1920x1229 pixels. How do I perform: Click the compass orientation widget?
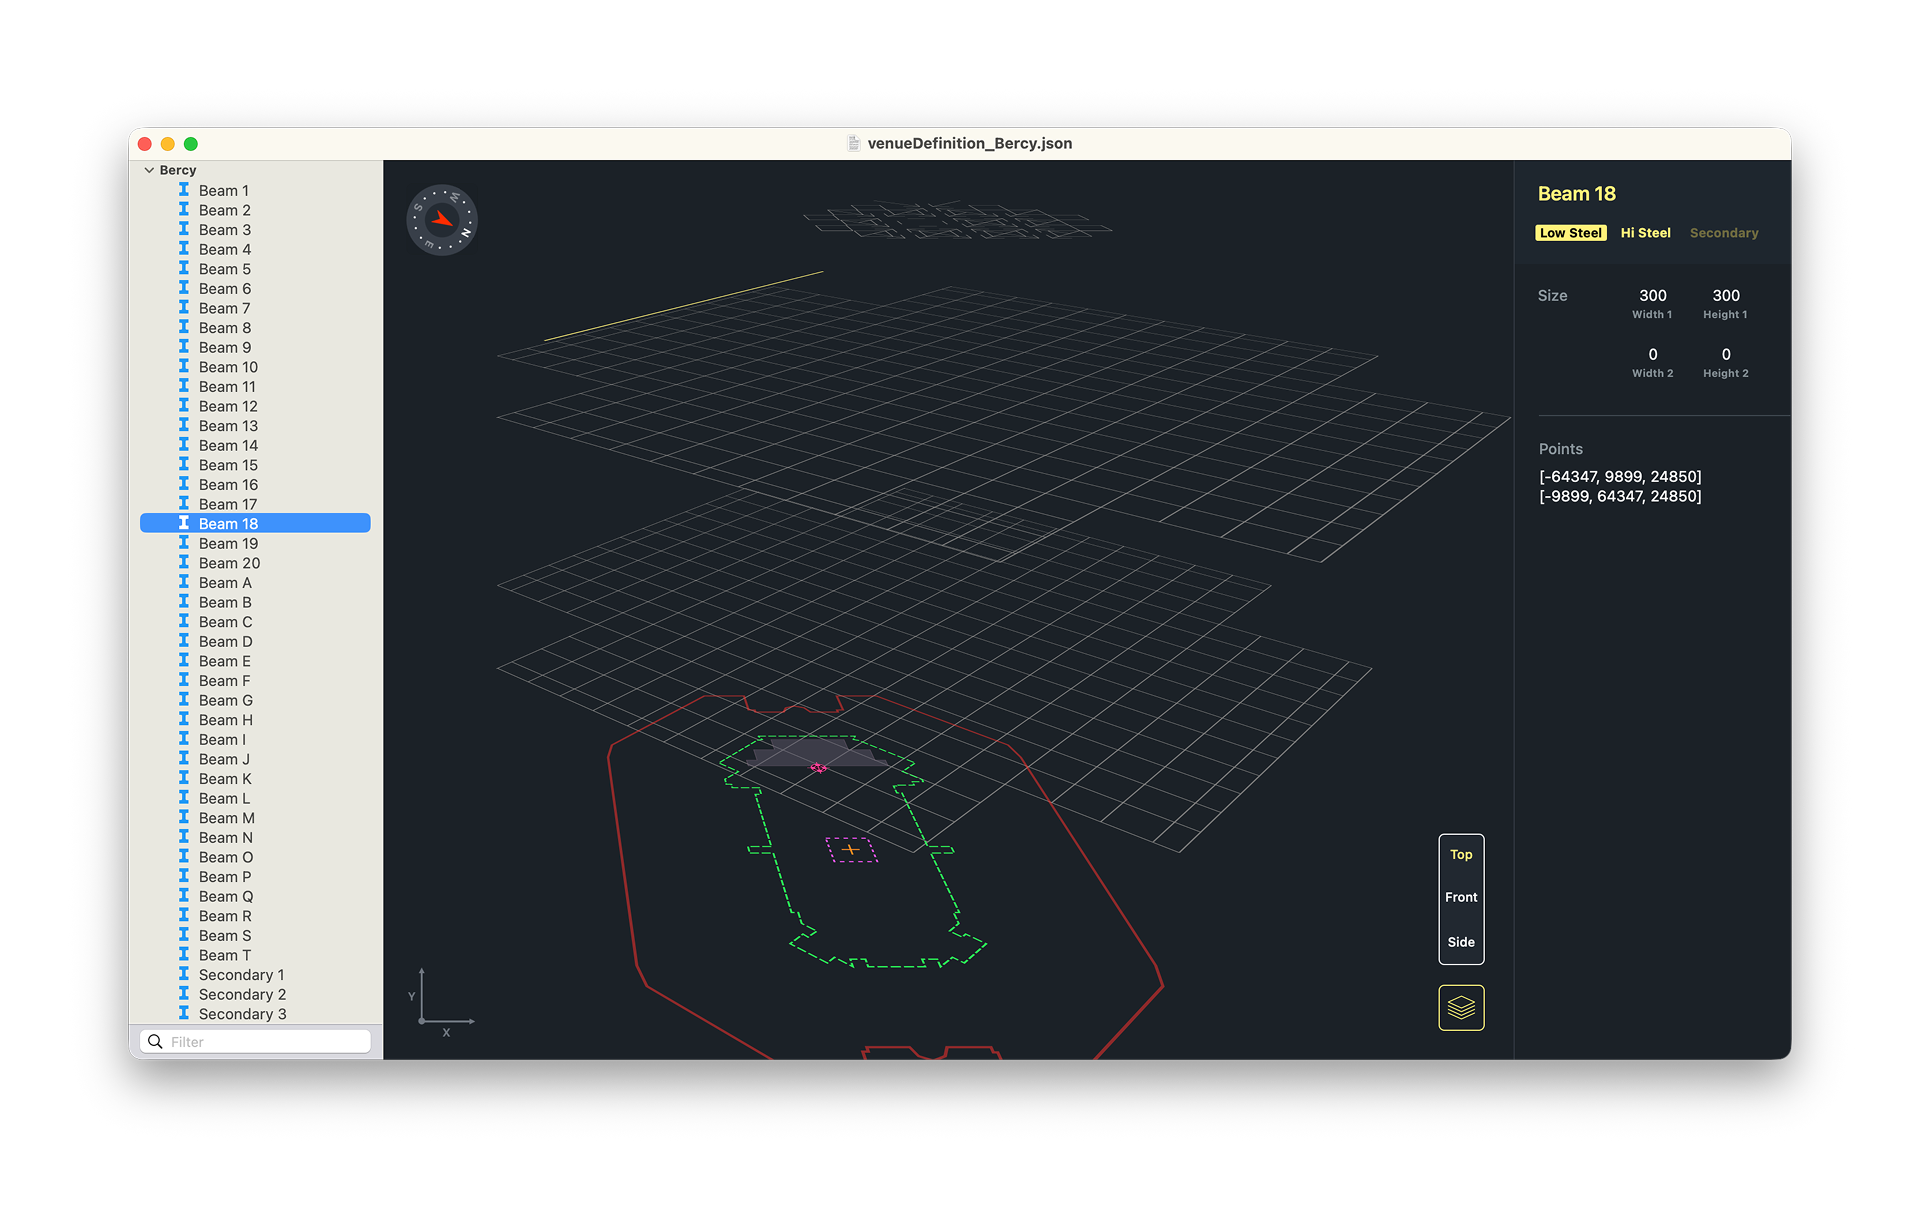(x=442, y=219)
